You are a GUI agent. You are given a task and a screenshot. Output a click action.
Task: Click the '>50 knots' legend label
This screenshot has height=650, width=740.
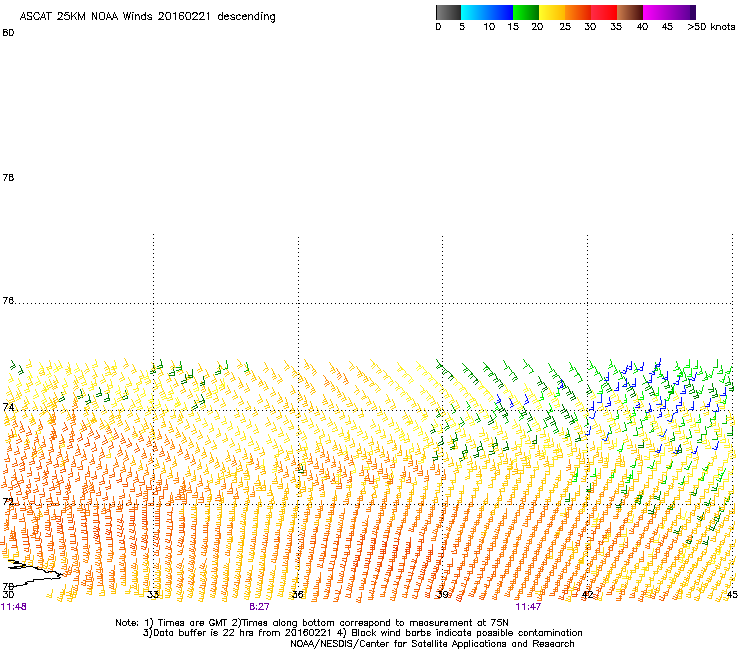711,27
